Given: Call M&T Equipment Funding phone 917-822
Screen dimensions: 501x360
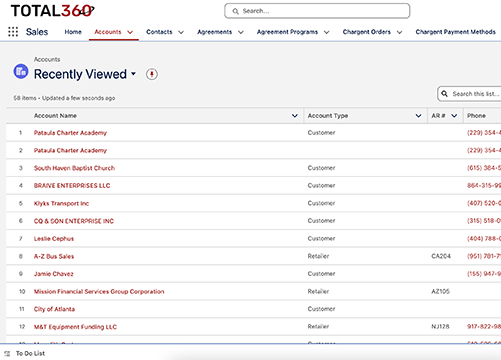Looking at the screenshot, I should (x=484, y=327).
